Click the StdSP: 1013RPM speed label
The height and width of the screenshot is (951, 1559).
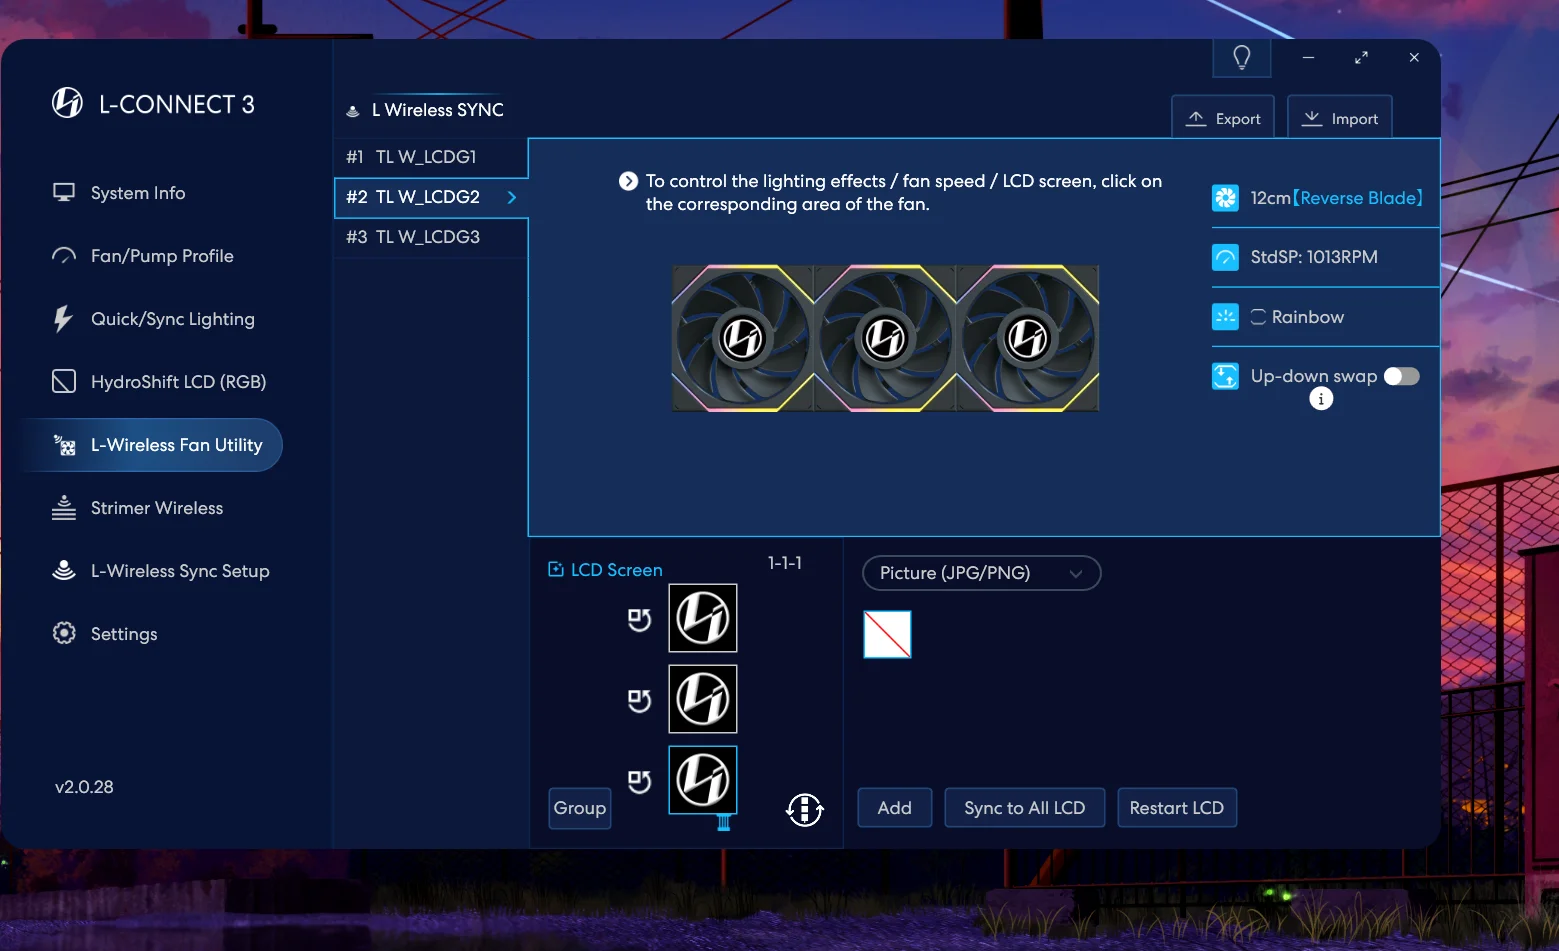[1314, 257]
